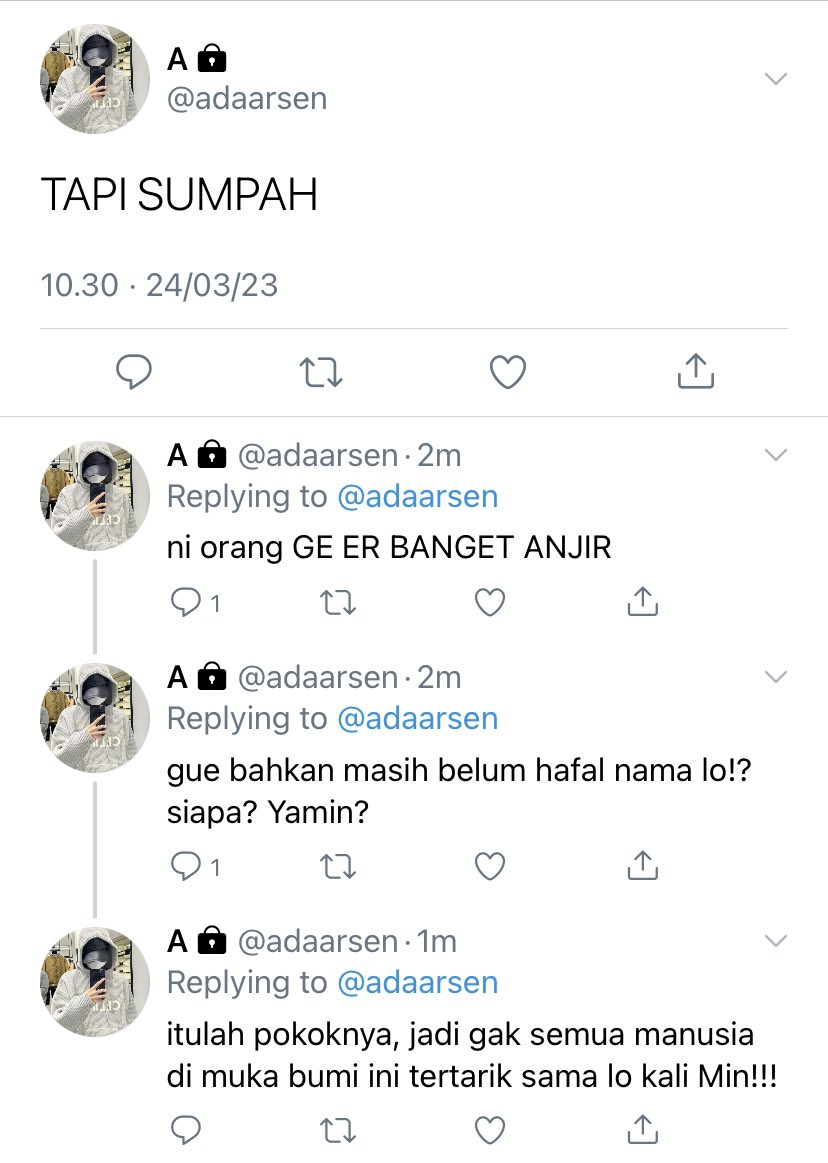This screenshot has height=1163, width=828.
Task: Like the GE ER BANGET ANJIR reply
Action: [490, 602]
